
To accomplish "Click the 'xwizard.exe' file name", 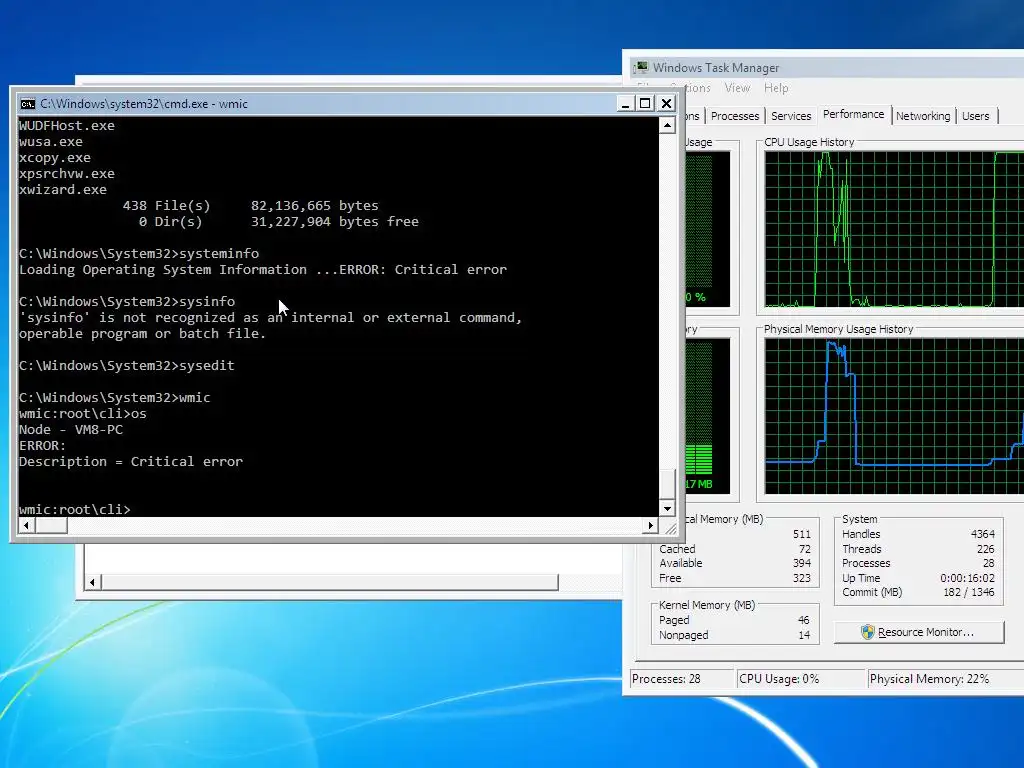I will pyautogui.click(x=63, y=189).
